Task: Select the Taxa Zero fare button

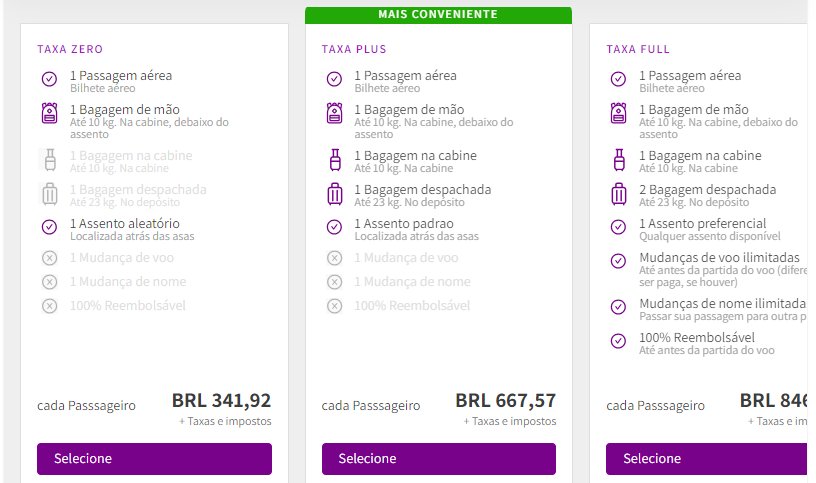Action: click(154, 459)
